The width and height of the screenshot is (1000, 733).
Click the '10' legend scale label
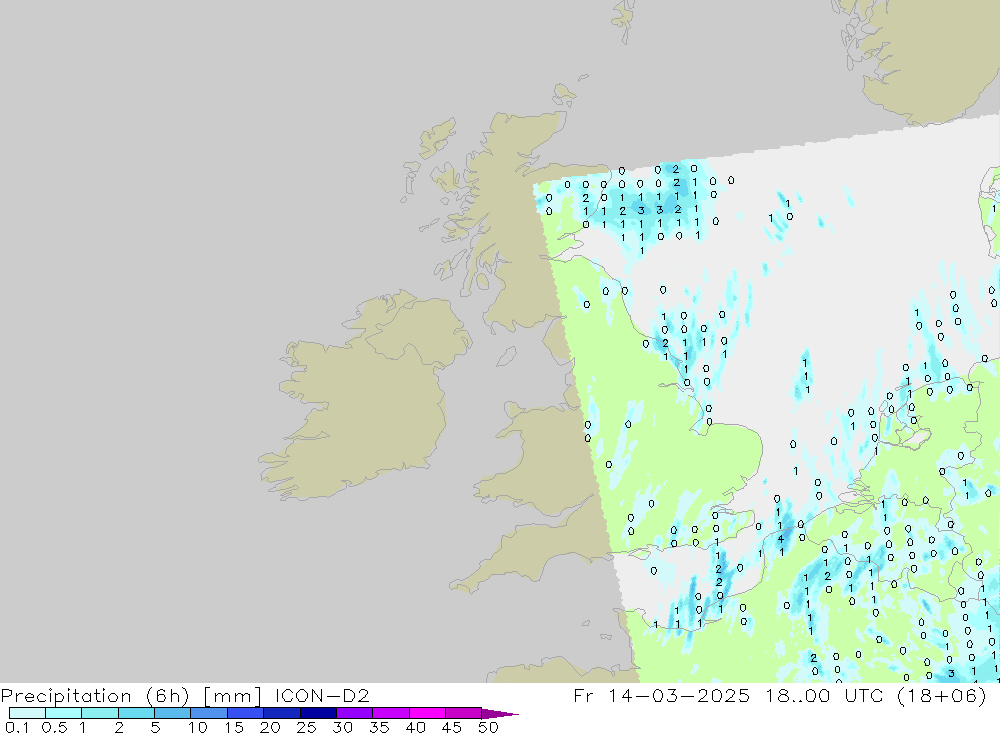click(198, 727)
